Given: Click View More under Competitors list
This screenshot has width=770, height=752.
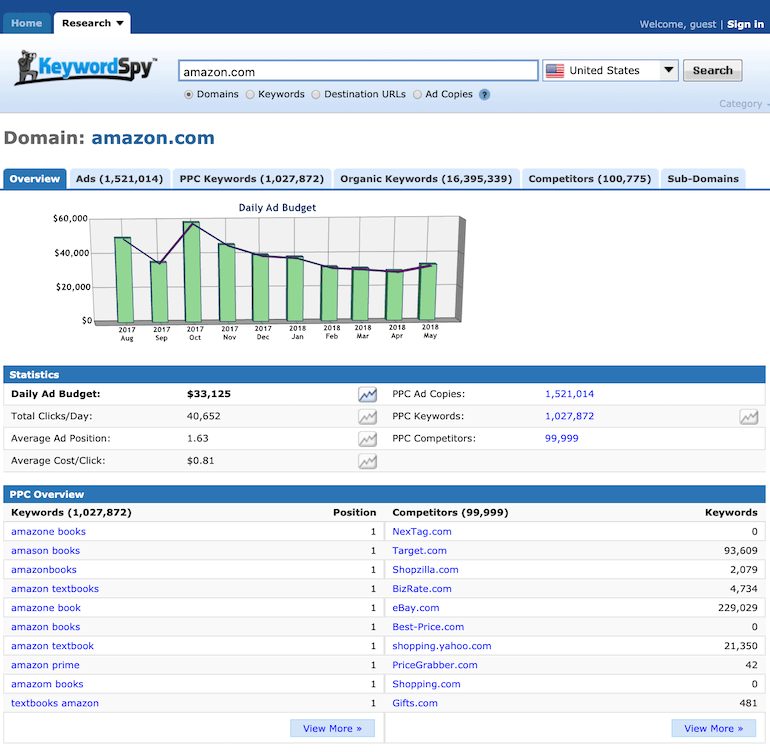Looking at the screenshot, I should pyautogui.click(x=714, y=728).
